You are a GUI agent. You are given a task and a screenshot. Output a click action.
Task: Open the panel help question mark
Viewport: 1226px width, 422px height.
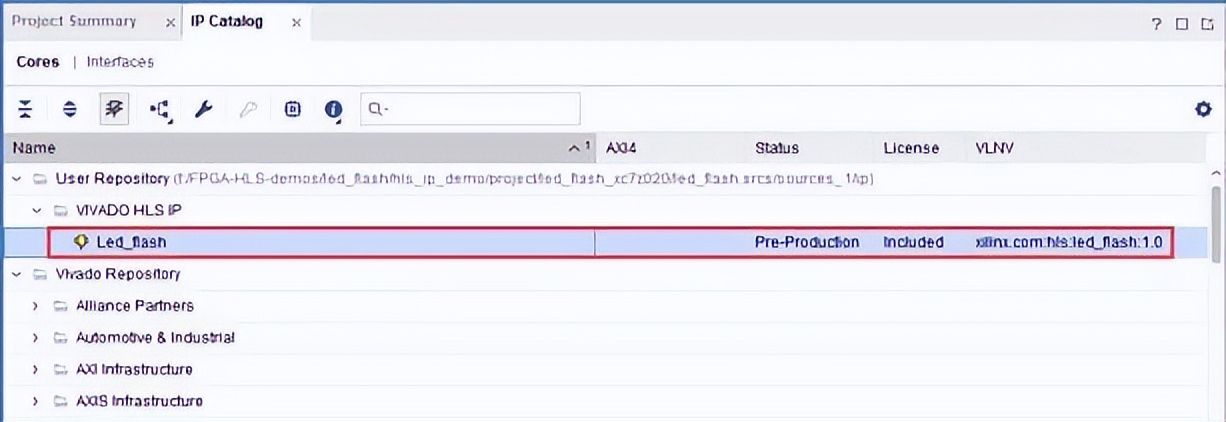[x=1157, y=23]
